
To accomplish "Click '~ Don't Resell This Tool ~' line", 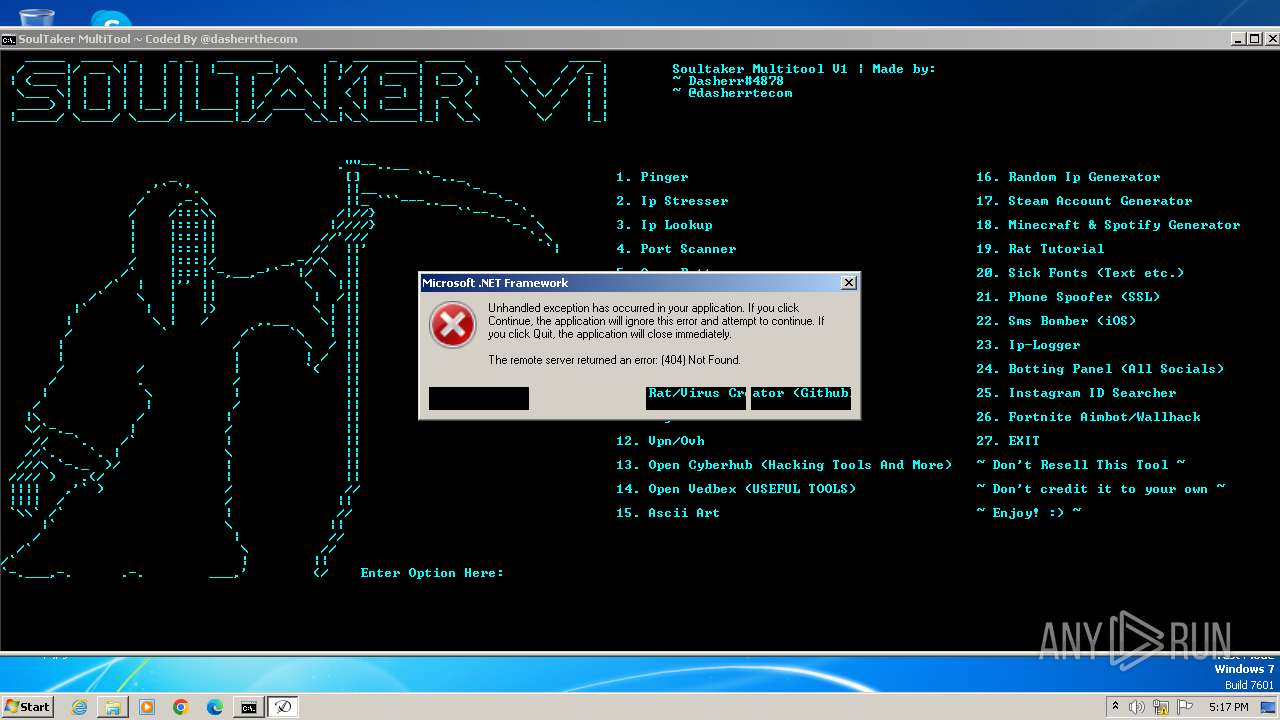I will 1080,465.
